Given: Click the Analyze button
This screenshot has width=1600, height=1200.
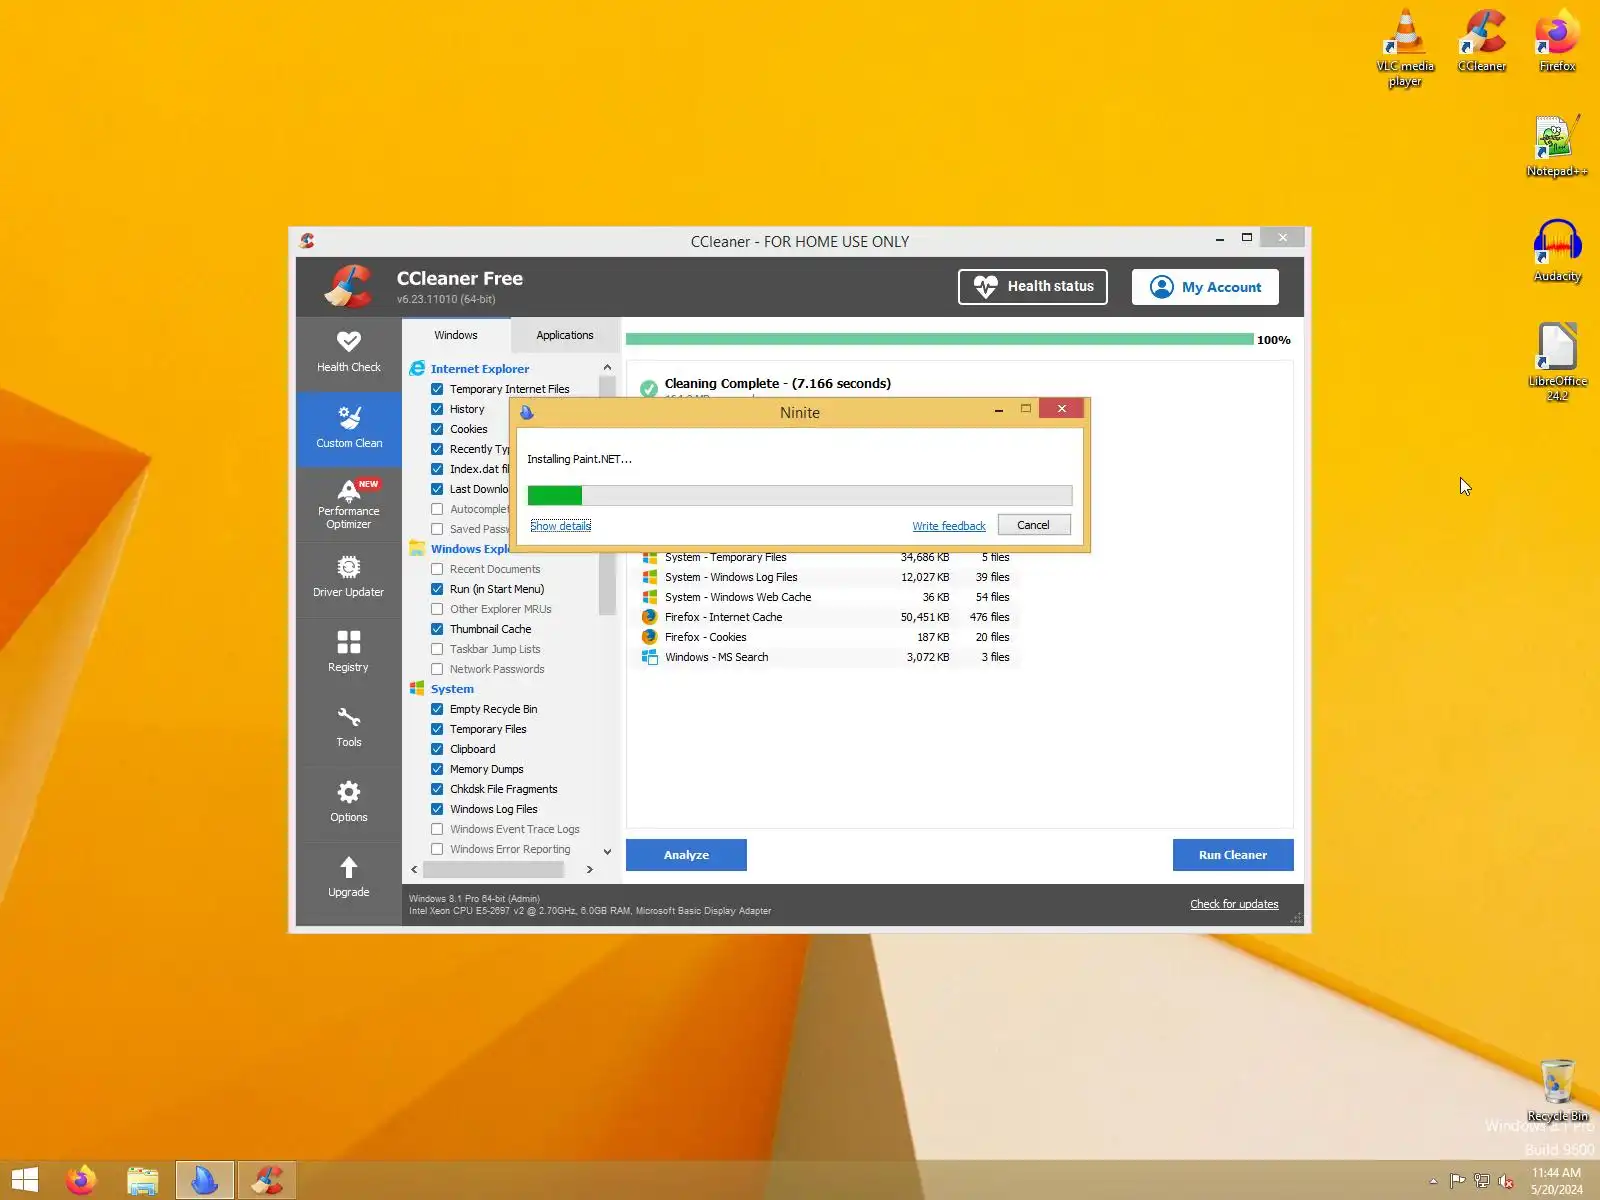Looking at the screenshot, I should [x=686, y=855].
